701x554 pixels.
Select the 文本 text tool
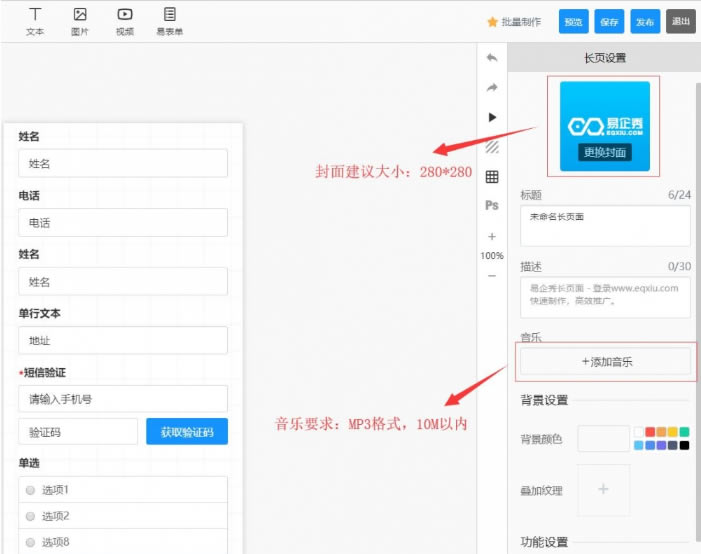tap(35, 21)
